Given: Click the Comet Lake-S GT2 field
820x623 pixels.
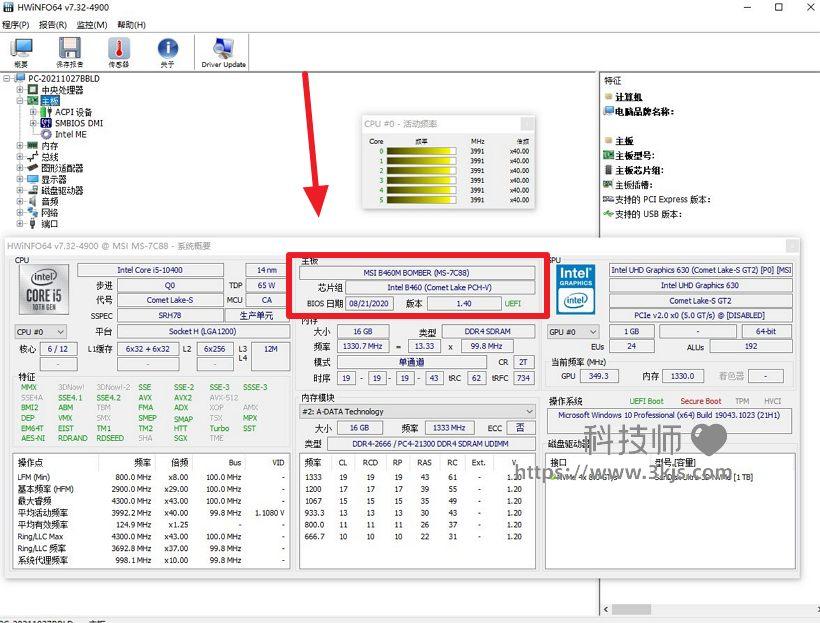Looking at the screenshot, I should 700,301.
